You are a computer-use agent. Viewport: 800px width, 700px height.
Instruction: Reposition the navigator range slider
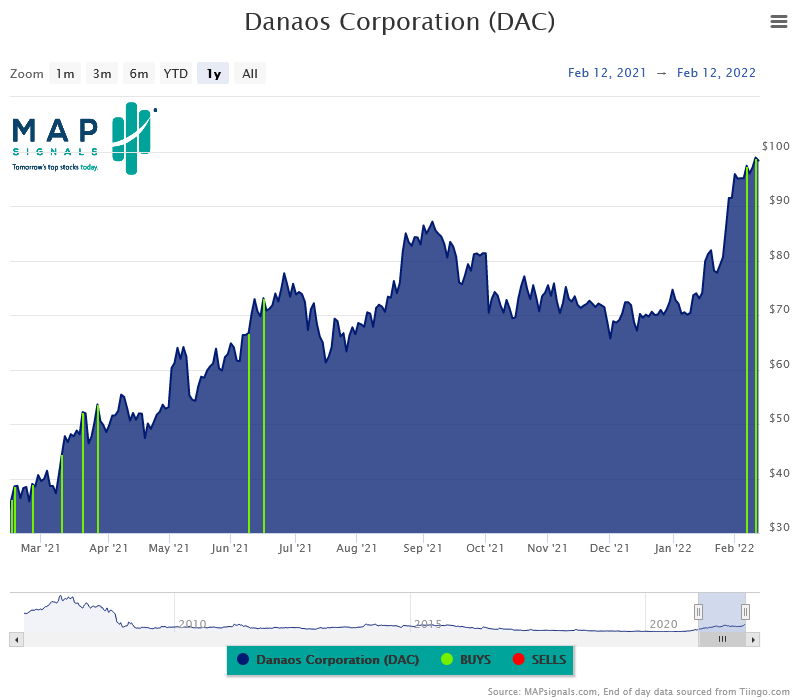(x=722, y=610)
